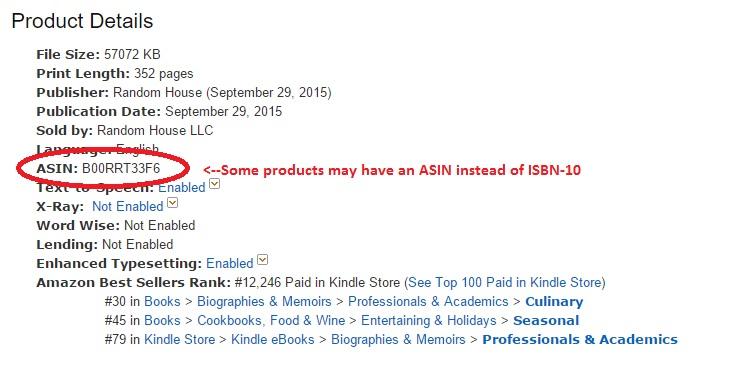The width and height of the screenshot is (734, 365).
Task: Open See Top 100 Paid in Kindle Store
Action: click(x=505, y=283)
